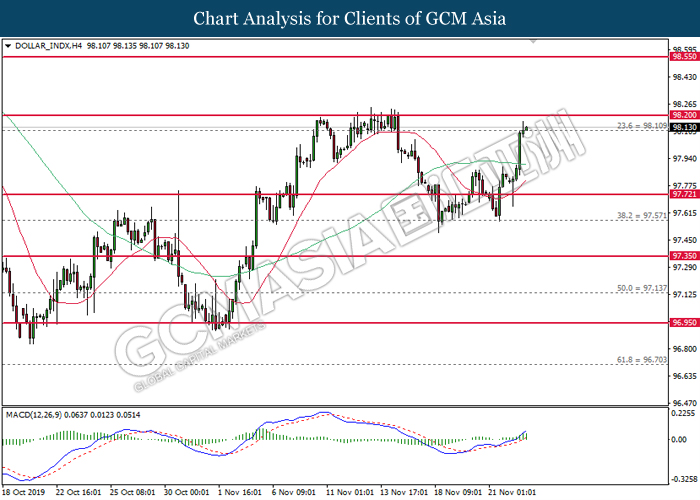Click the Fibonacci label 38.2 = 97.571

(642, 216)
